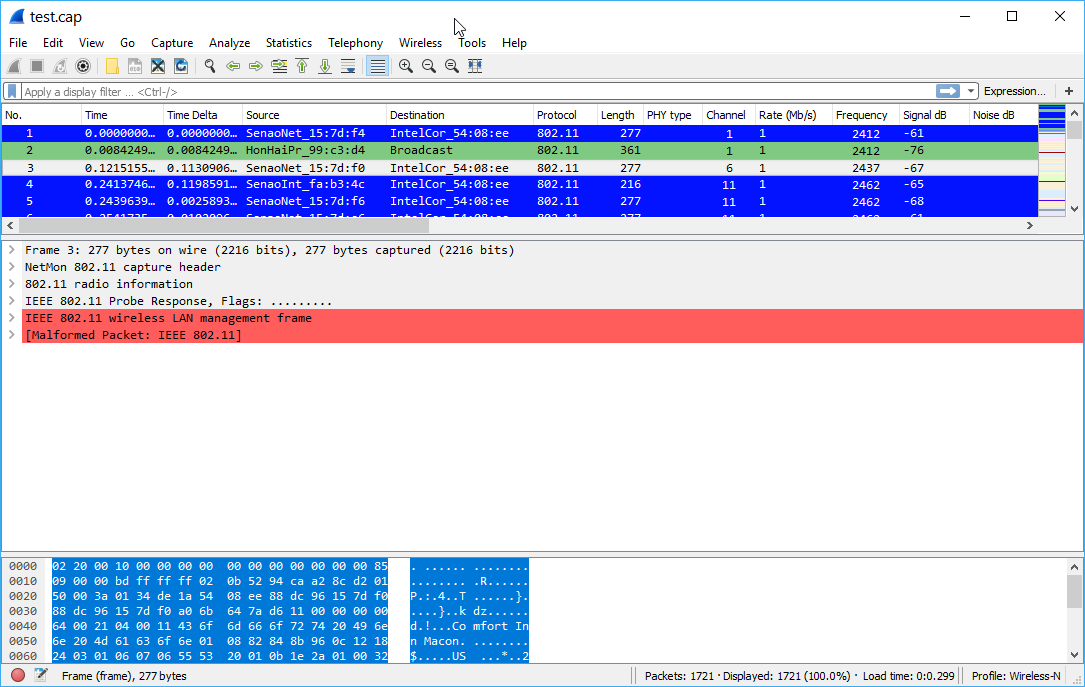Click the Restart capture toolbar icon
The height and width of the screenshot is (687, 1085).
(60, 65)
